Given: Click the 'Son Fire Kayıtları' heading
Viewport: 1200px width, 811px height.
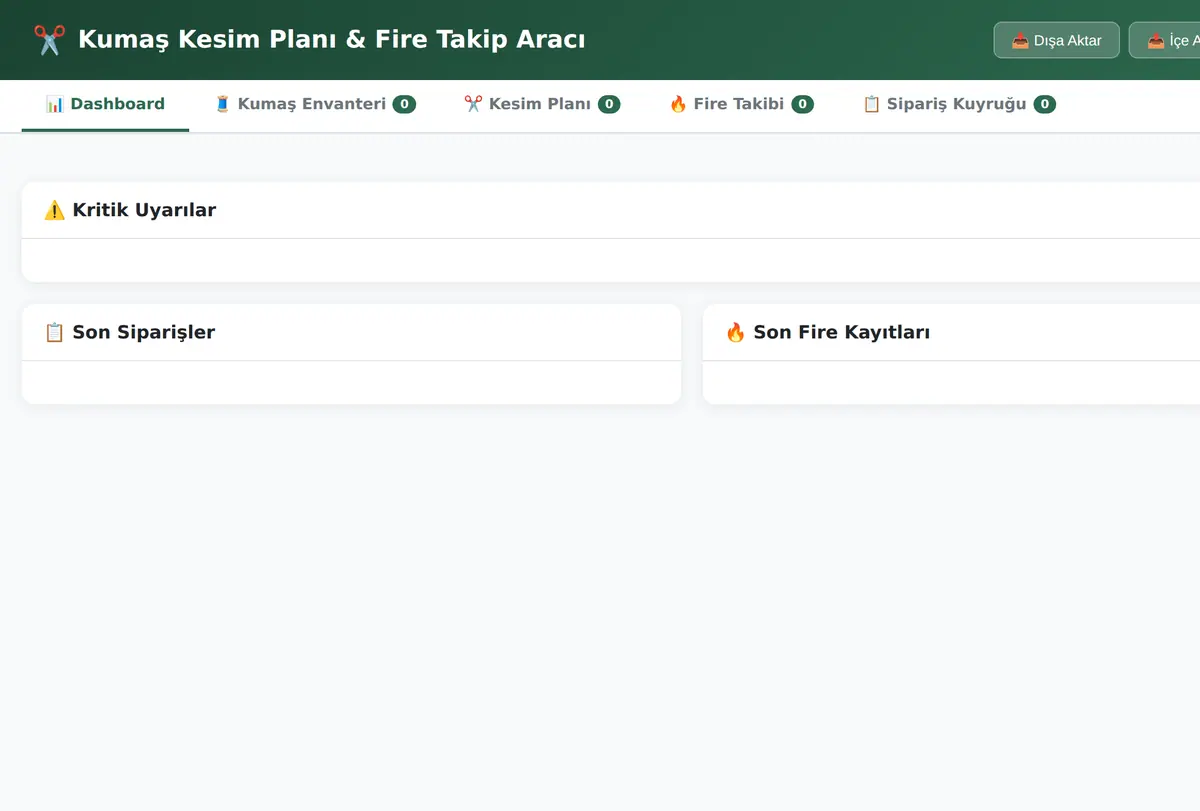Looking at the screenshot, I should (842, 332).
